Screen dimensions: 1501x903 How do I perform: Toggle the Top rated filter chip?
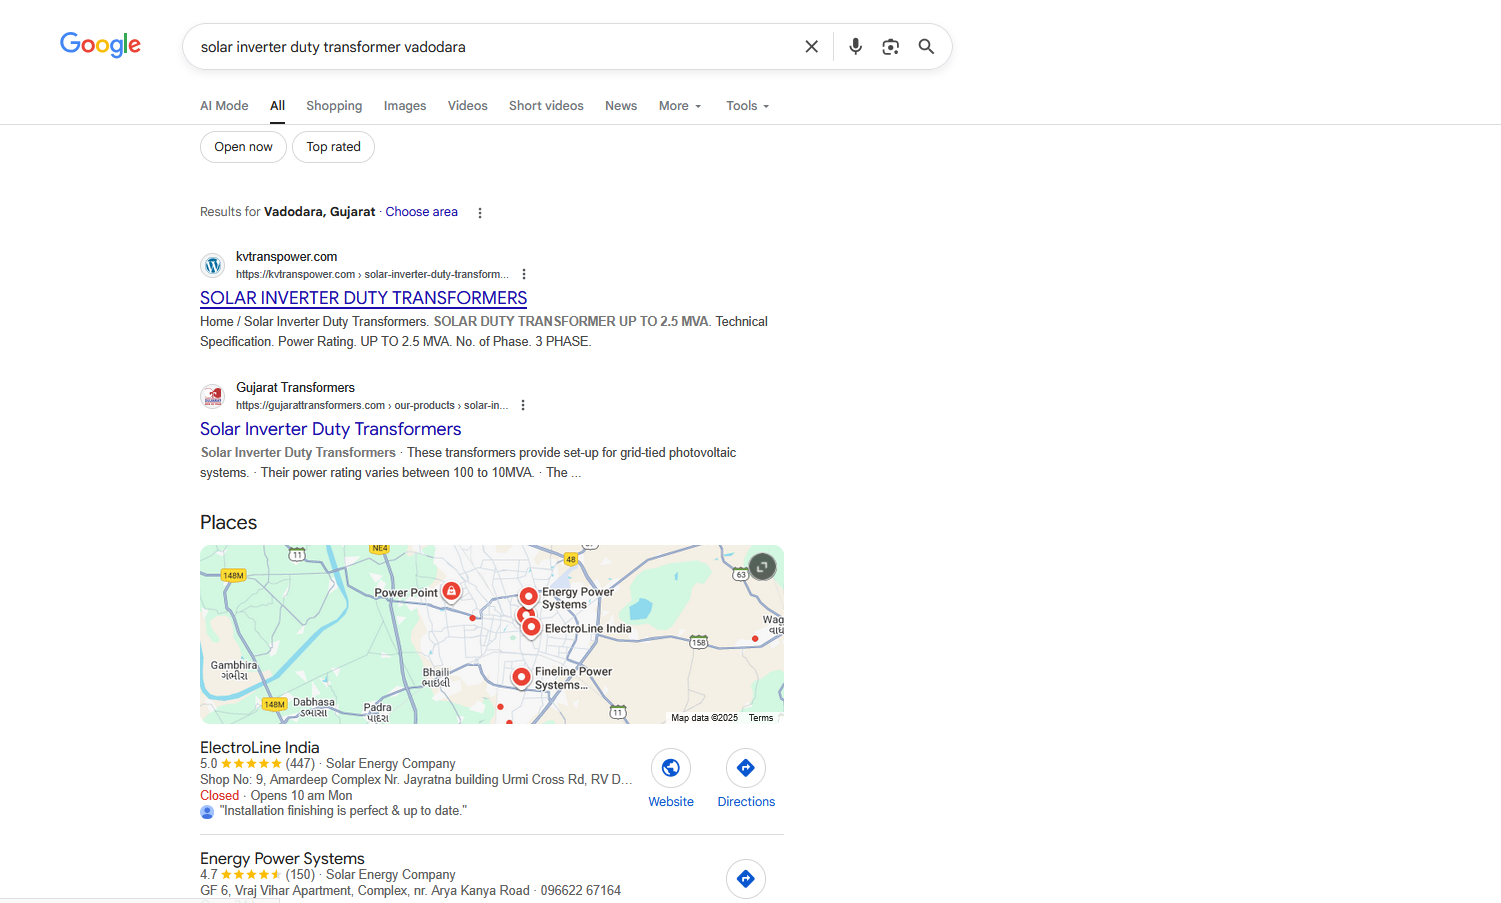(x=333, y=147)
